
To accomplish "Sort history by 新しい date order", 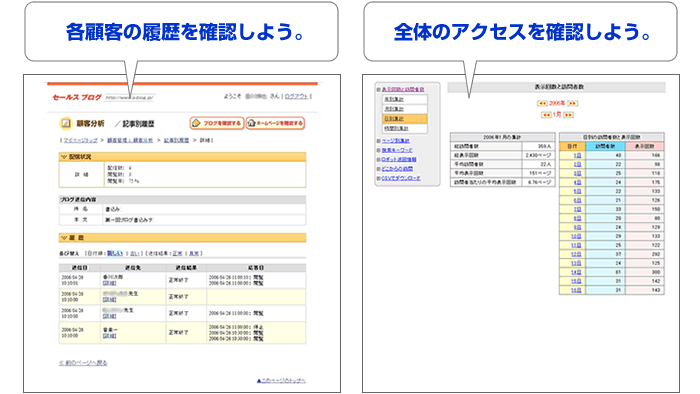I will click(x=115, y=253).
